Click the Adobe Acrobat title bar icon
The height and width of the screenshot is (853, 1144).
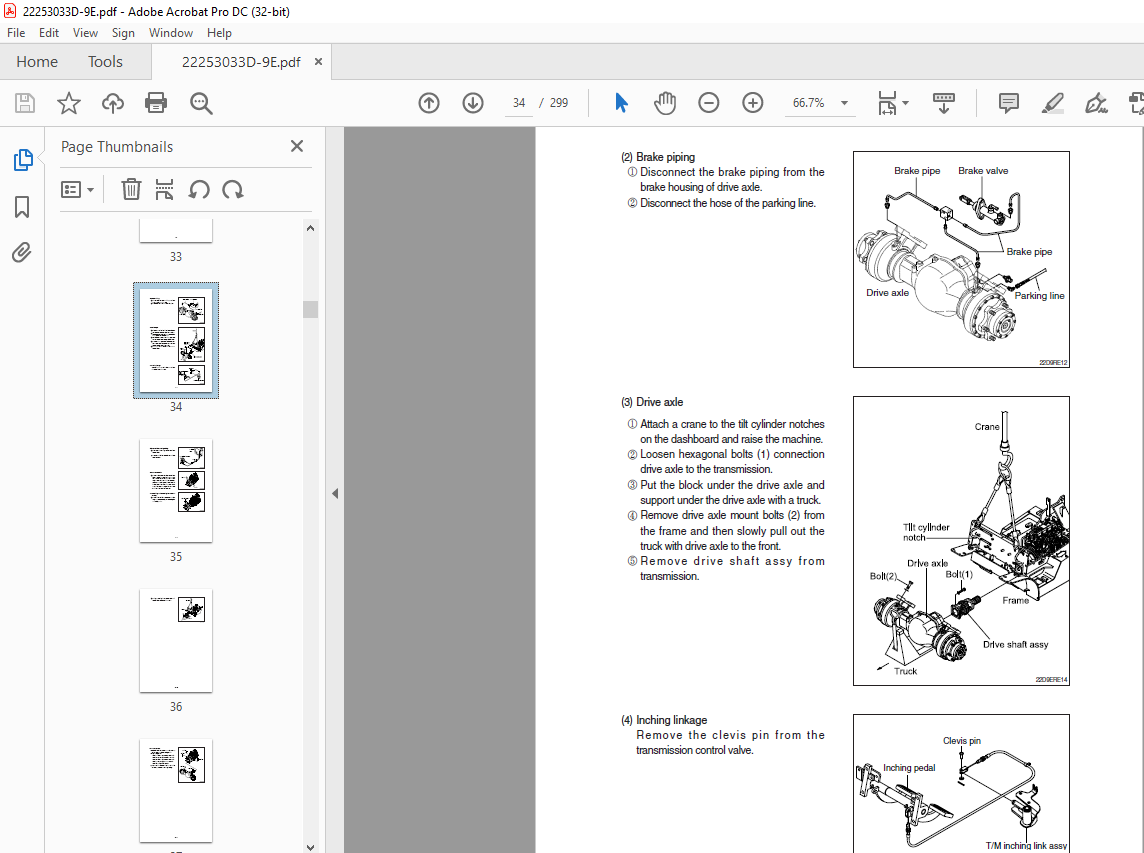(x=9, y=11)
